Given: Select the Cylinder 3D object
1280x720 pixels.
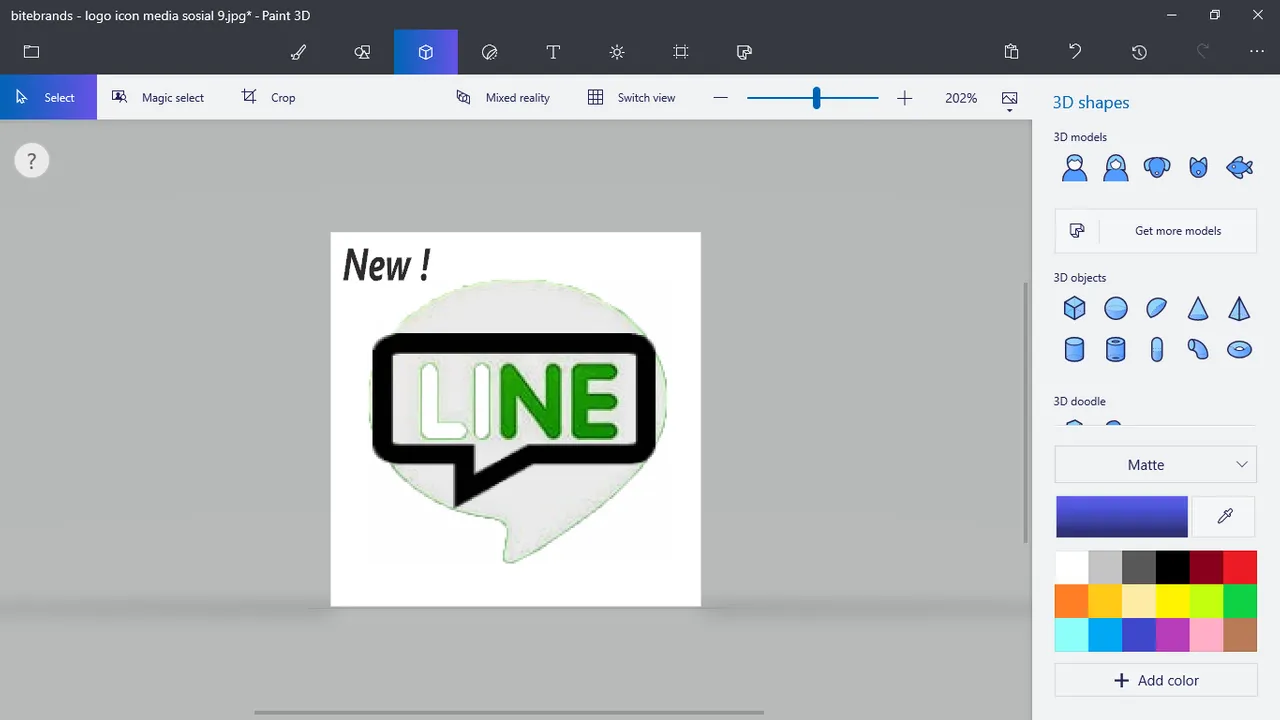Looking at the screenshot, I should pos(1074,349).
